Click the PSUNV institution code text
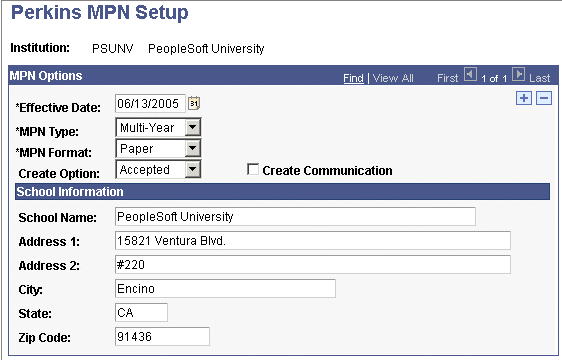 click(x=113, y=48)
